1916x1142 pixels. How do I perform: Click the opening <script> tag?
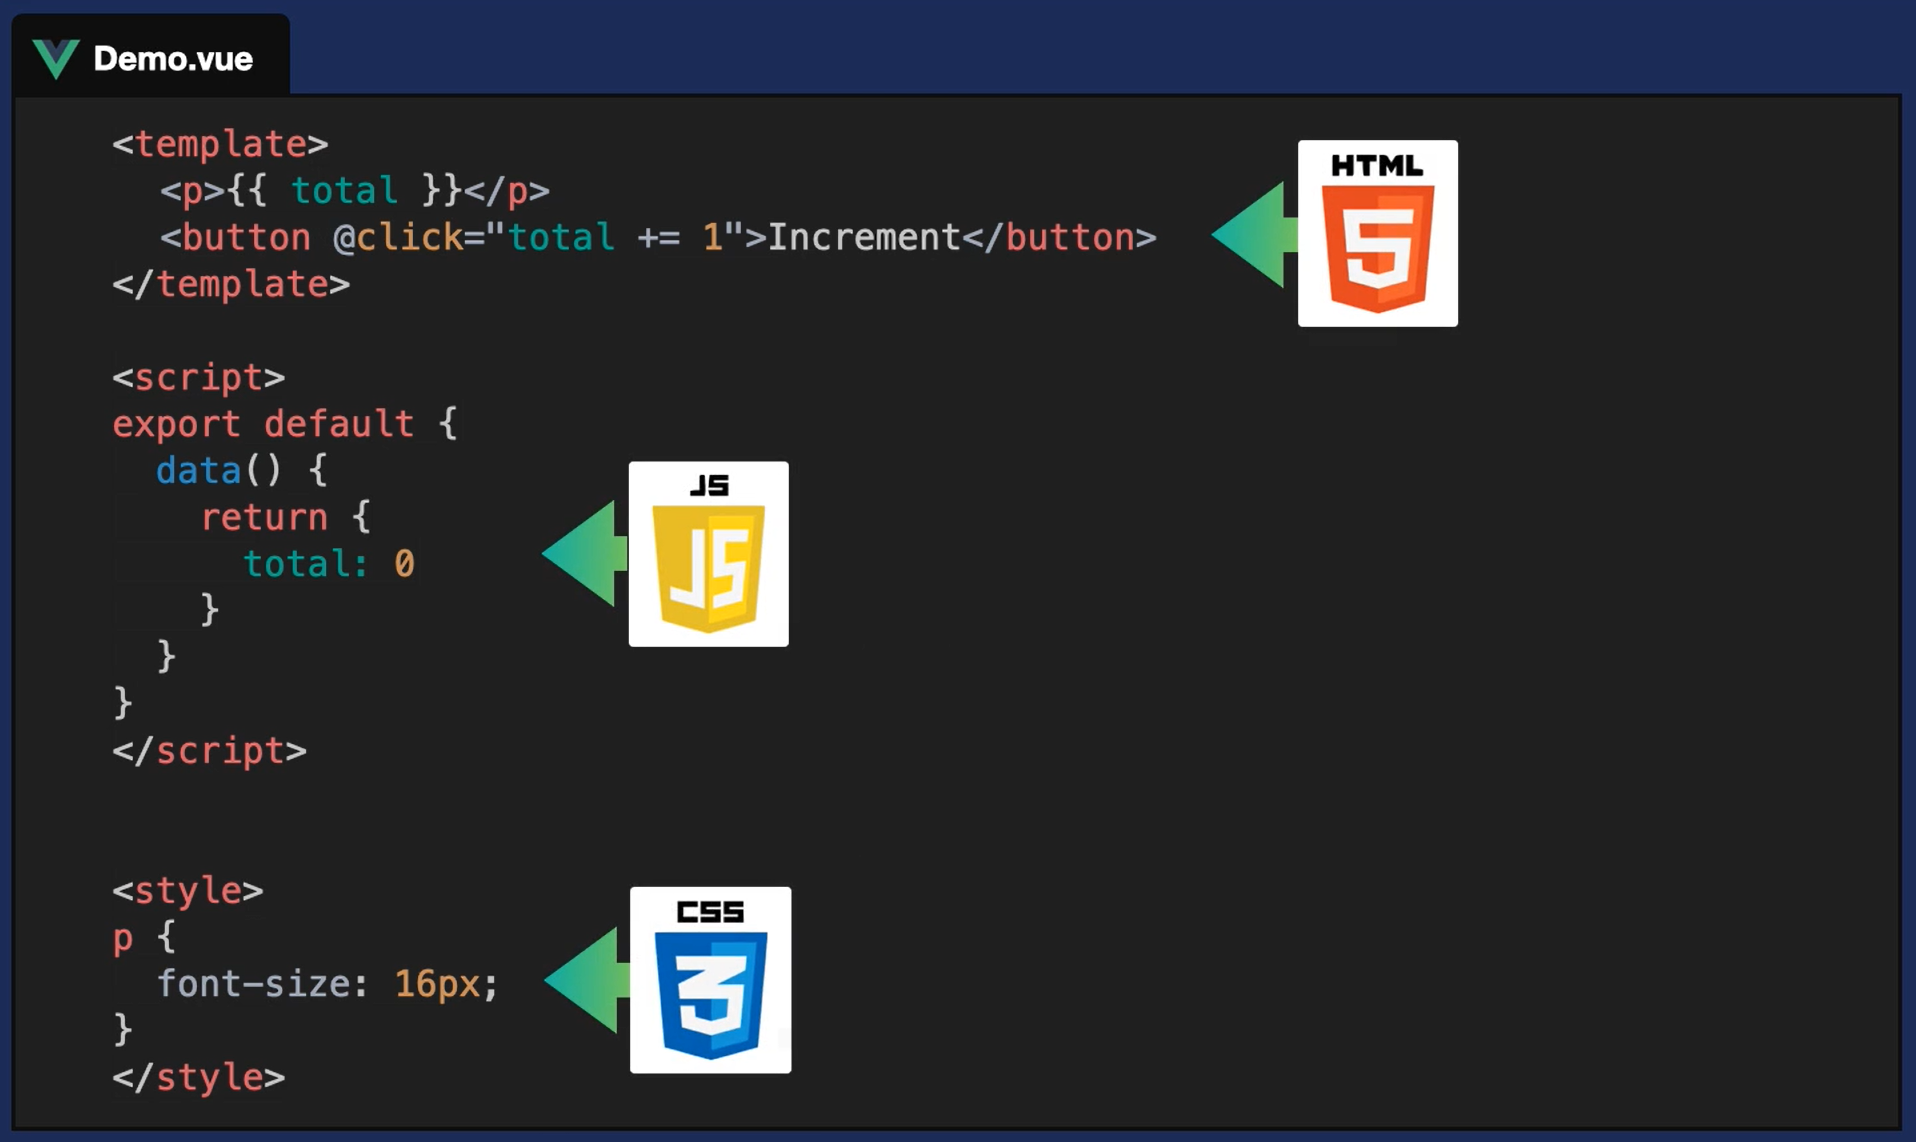click(x=198, y=377)
